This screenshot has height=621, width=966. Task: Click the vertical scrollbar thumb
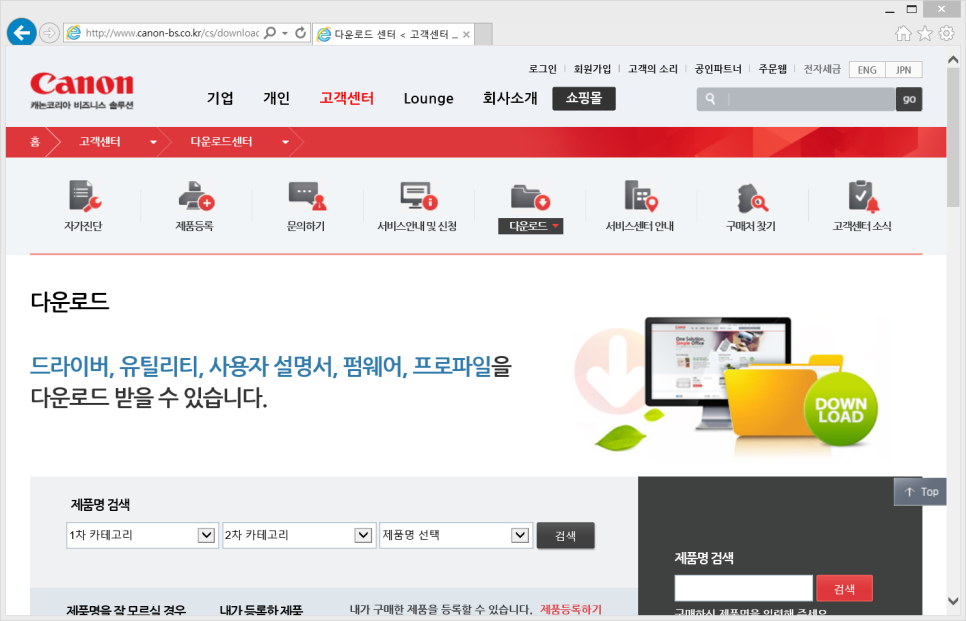click(953, 137)
